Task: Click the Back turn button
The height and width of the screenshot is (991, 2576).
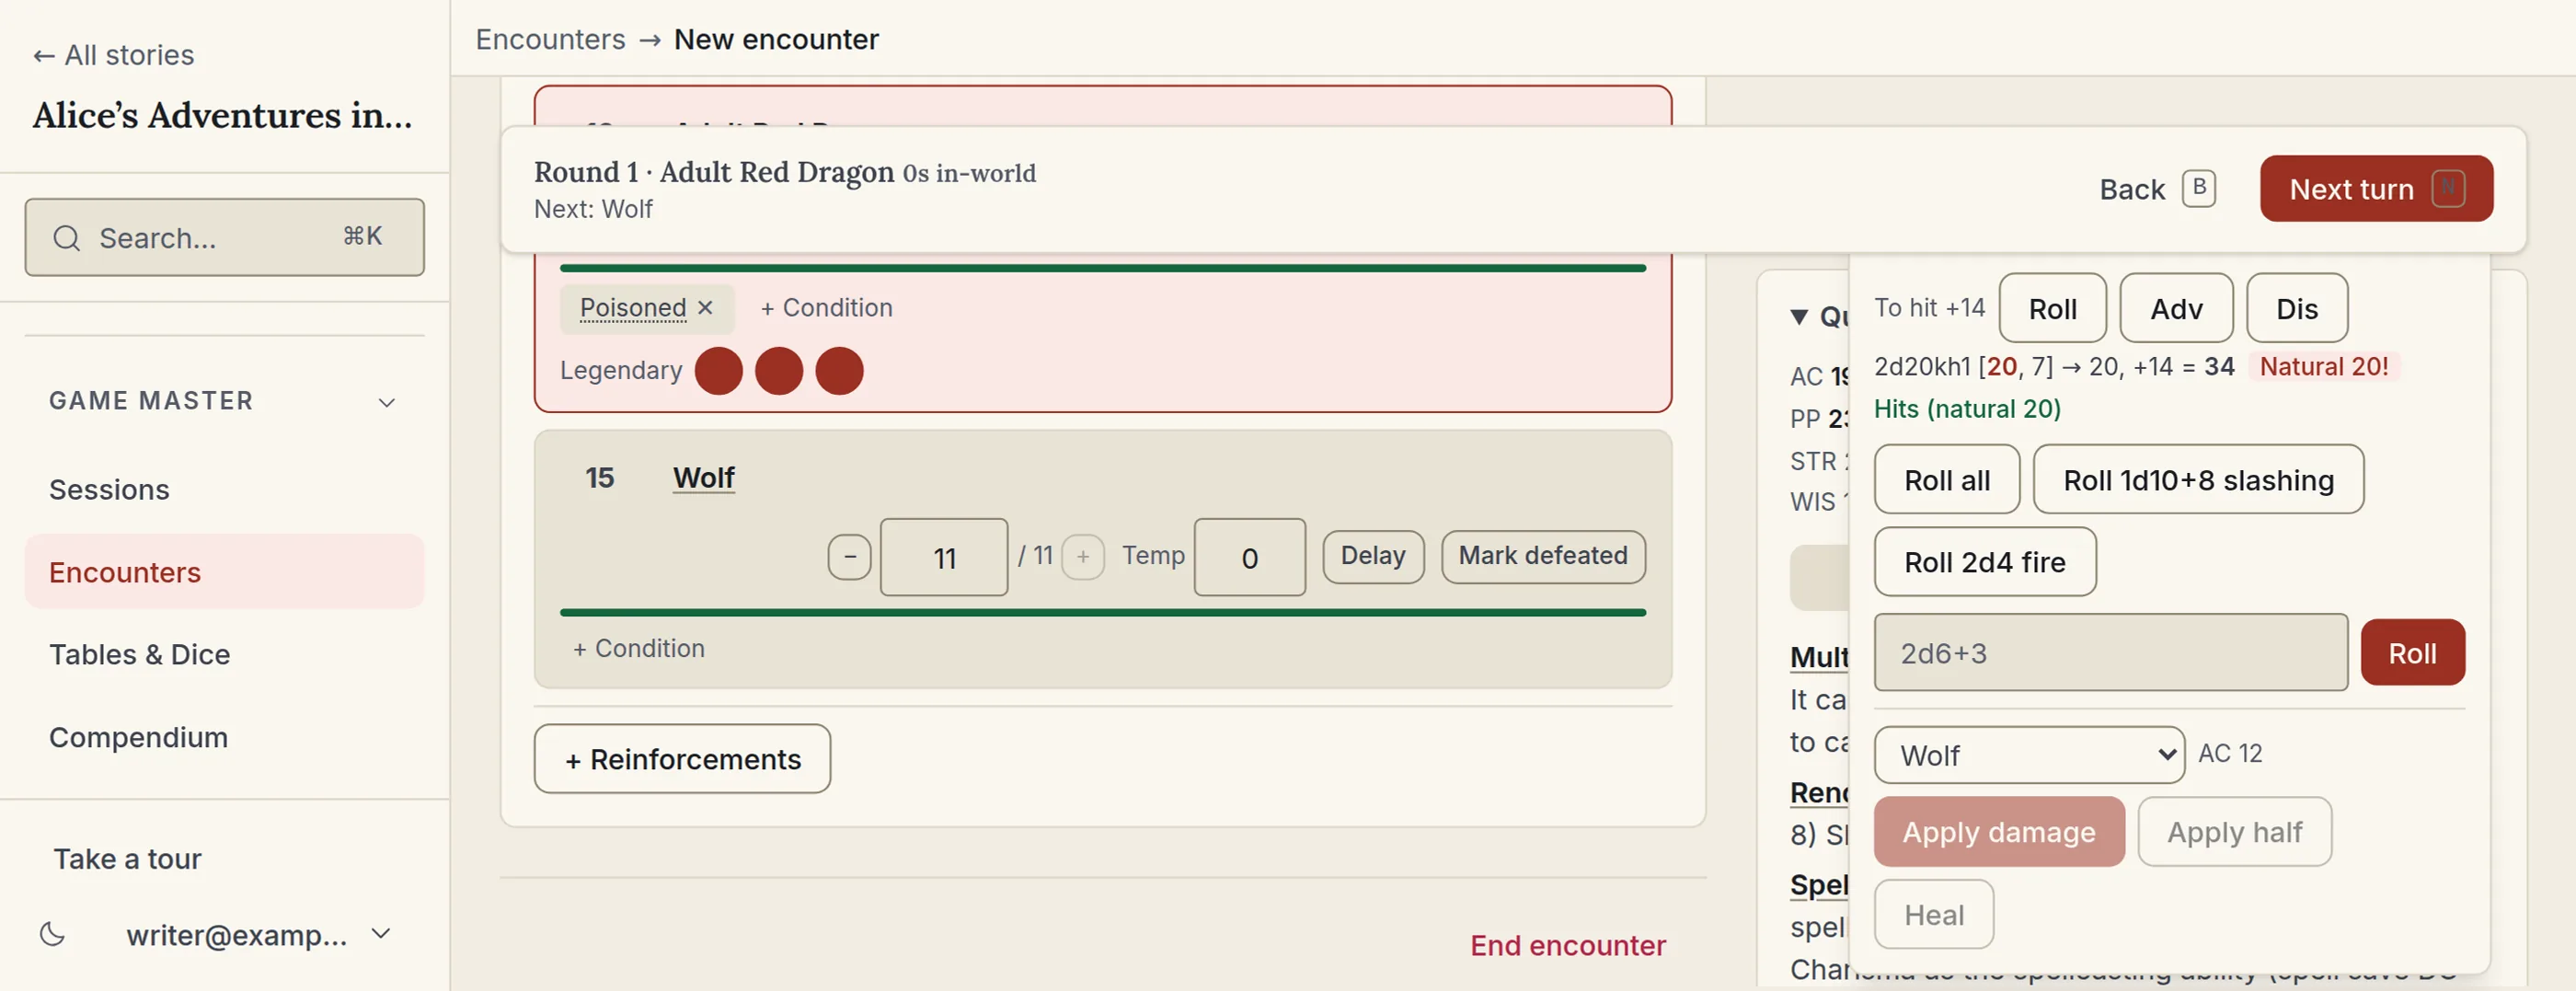Action: click(x=2157, y=188)
